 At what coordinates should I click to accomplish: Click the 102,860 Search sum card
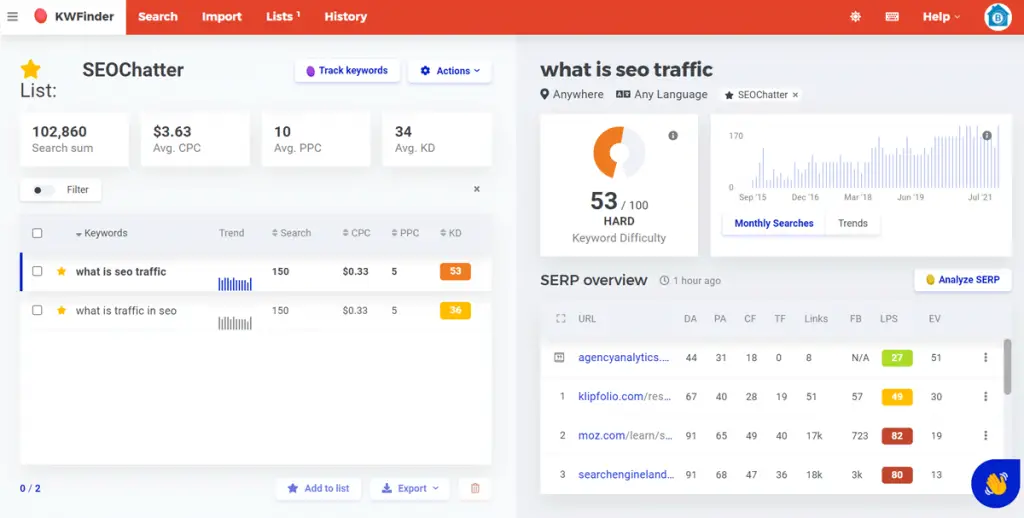(74, 138)
